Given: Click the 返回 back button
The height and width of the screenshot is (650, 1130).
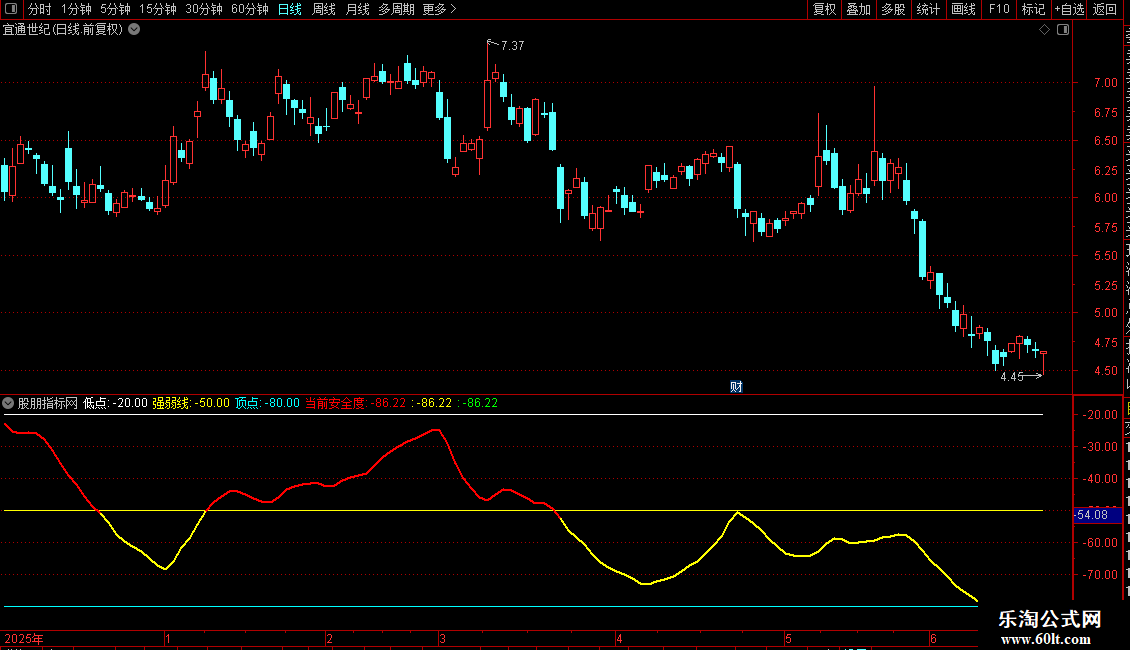Looking at the screenshot, I should [1104, 9].
